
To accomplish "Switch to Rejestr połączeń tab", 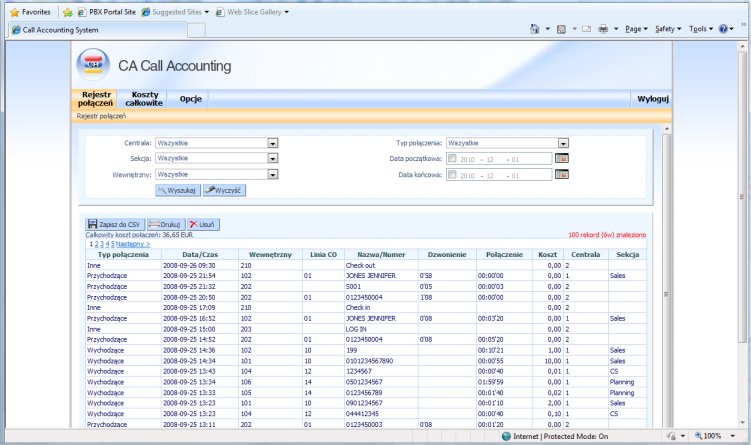I will tap(95, 99).
